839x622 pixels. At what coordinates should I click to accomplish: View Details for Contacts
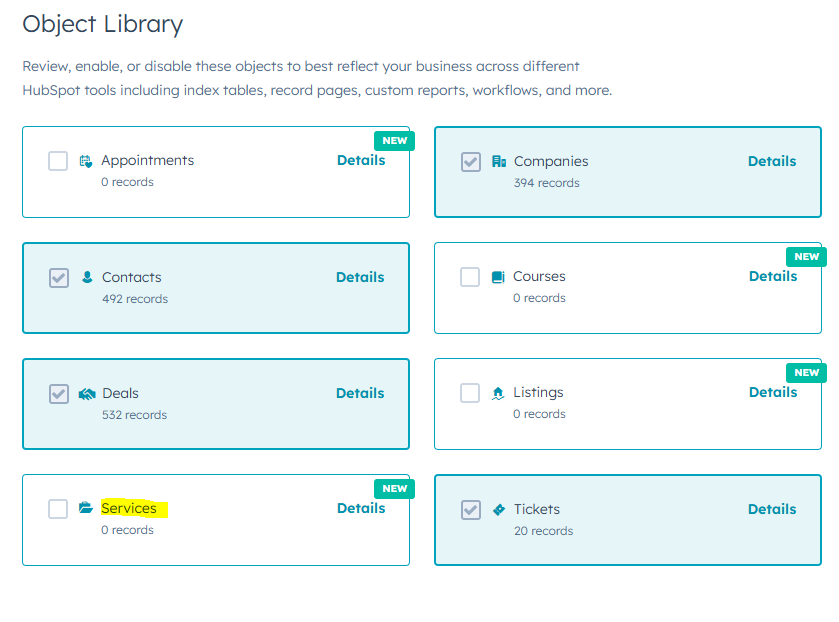click(x=360, y=277)
